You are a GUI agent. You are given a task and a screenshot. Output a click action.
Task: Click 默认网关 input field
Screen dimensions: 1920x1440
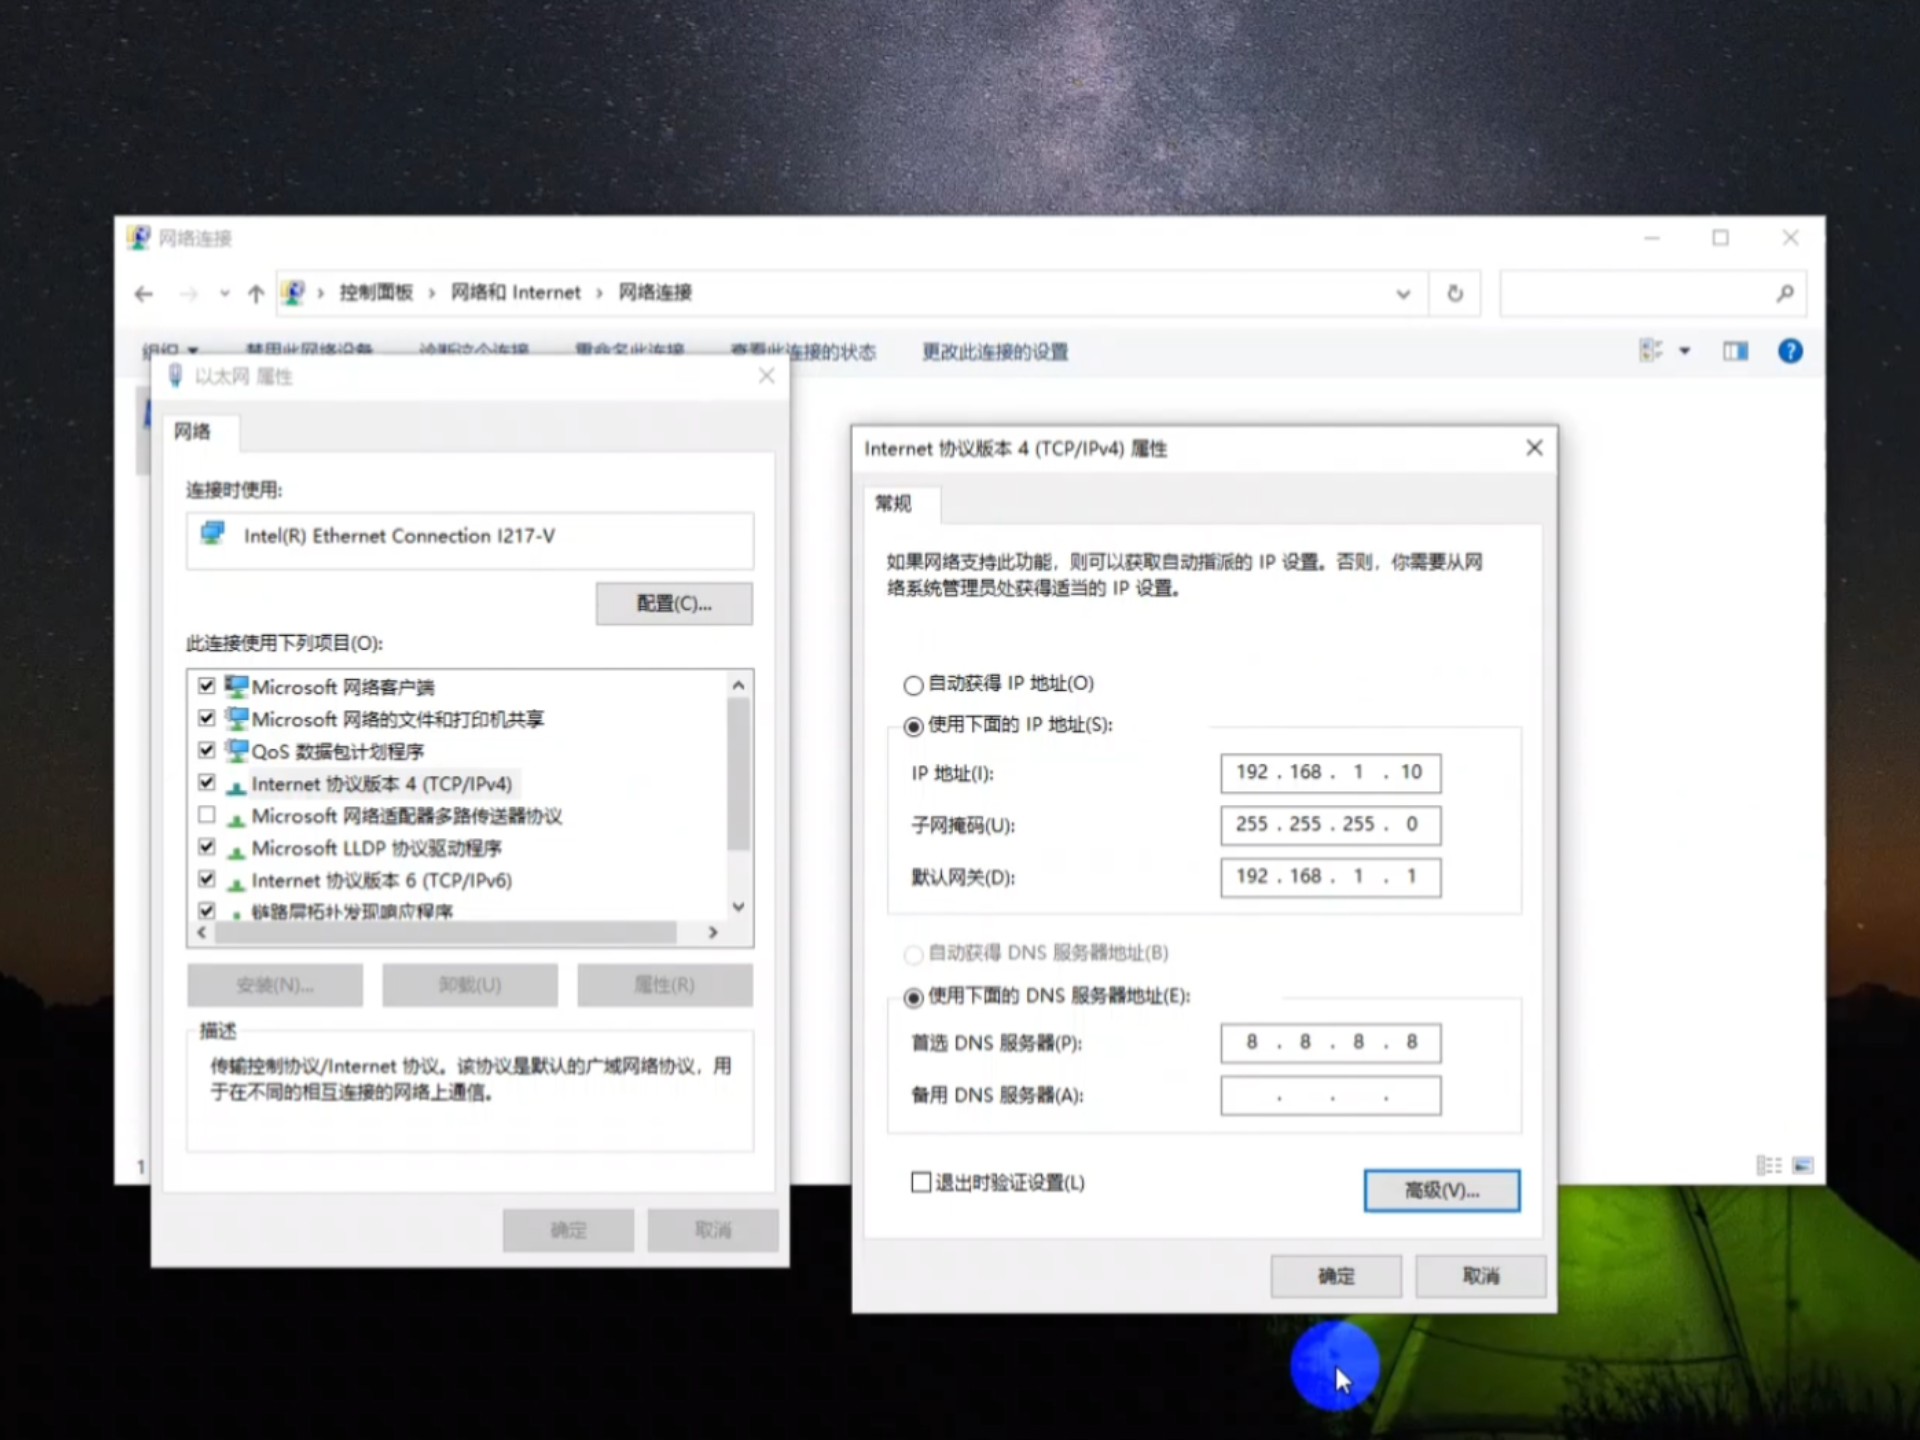coord(1330,876)
